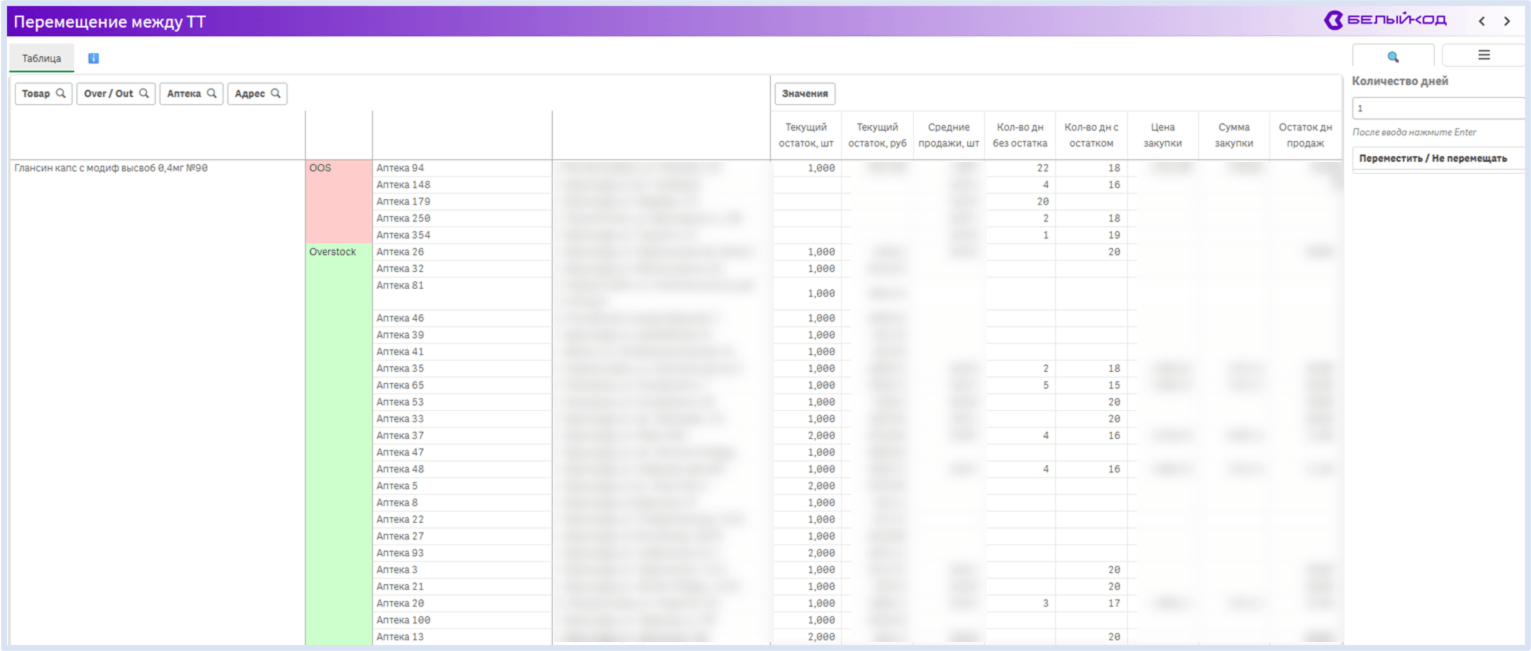Open the hamburger menu panel tab
This screenshot has height=651, width=1531.
pos(1484,55)
